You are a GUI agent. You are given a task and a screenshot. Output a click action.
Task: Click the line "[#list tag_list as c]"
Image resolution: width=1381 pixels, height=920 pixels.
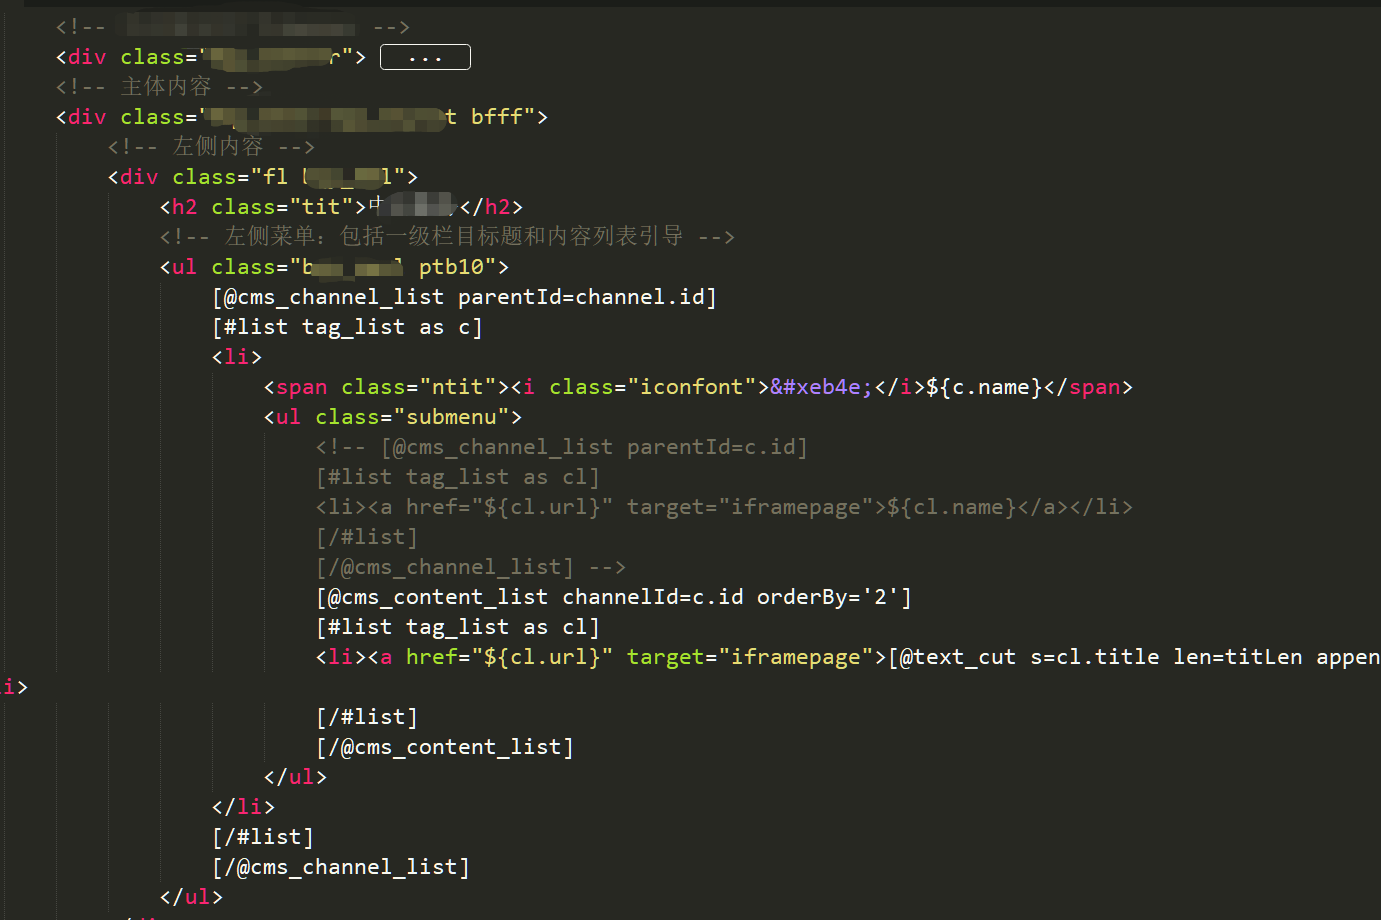347,327
